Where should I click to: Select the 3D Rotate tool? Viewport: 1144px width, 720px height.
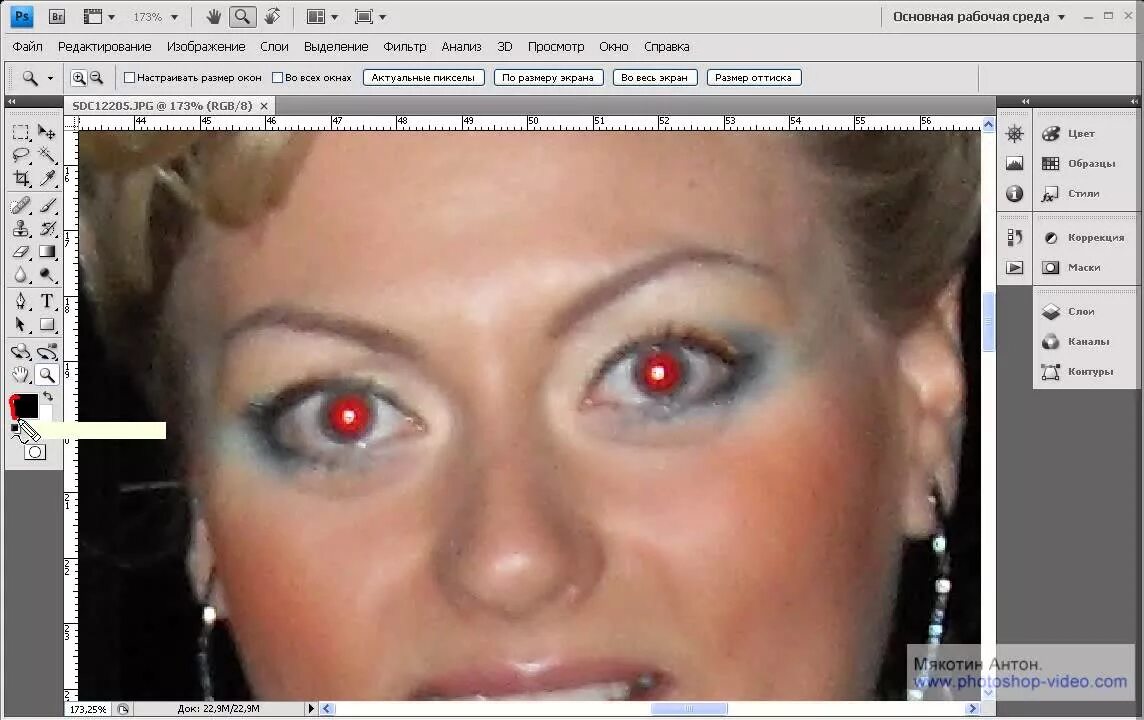point(20,352)
